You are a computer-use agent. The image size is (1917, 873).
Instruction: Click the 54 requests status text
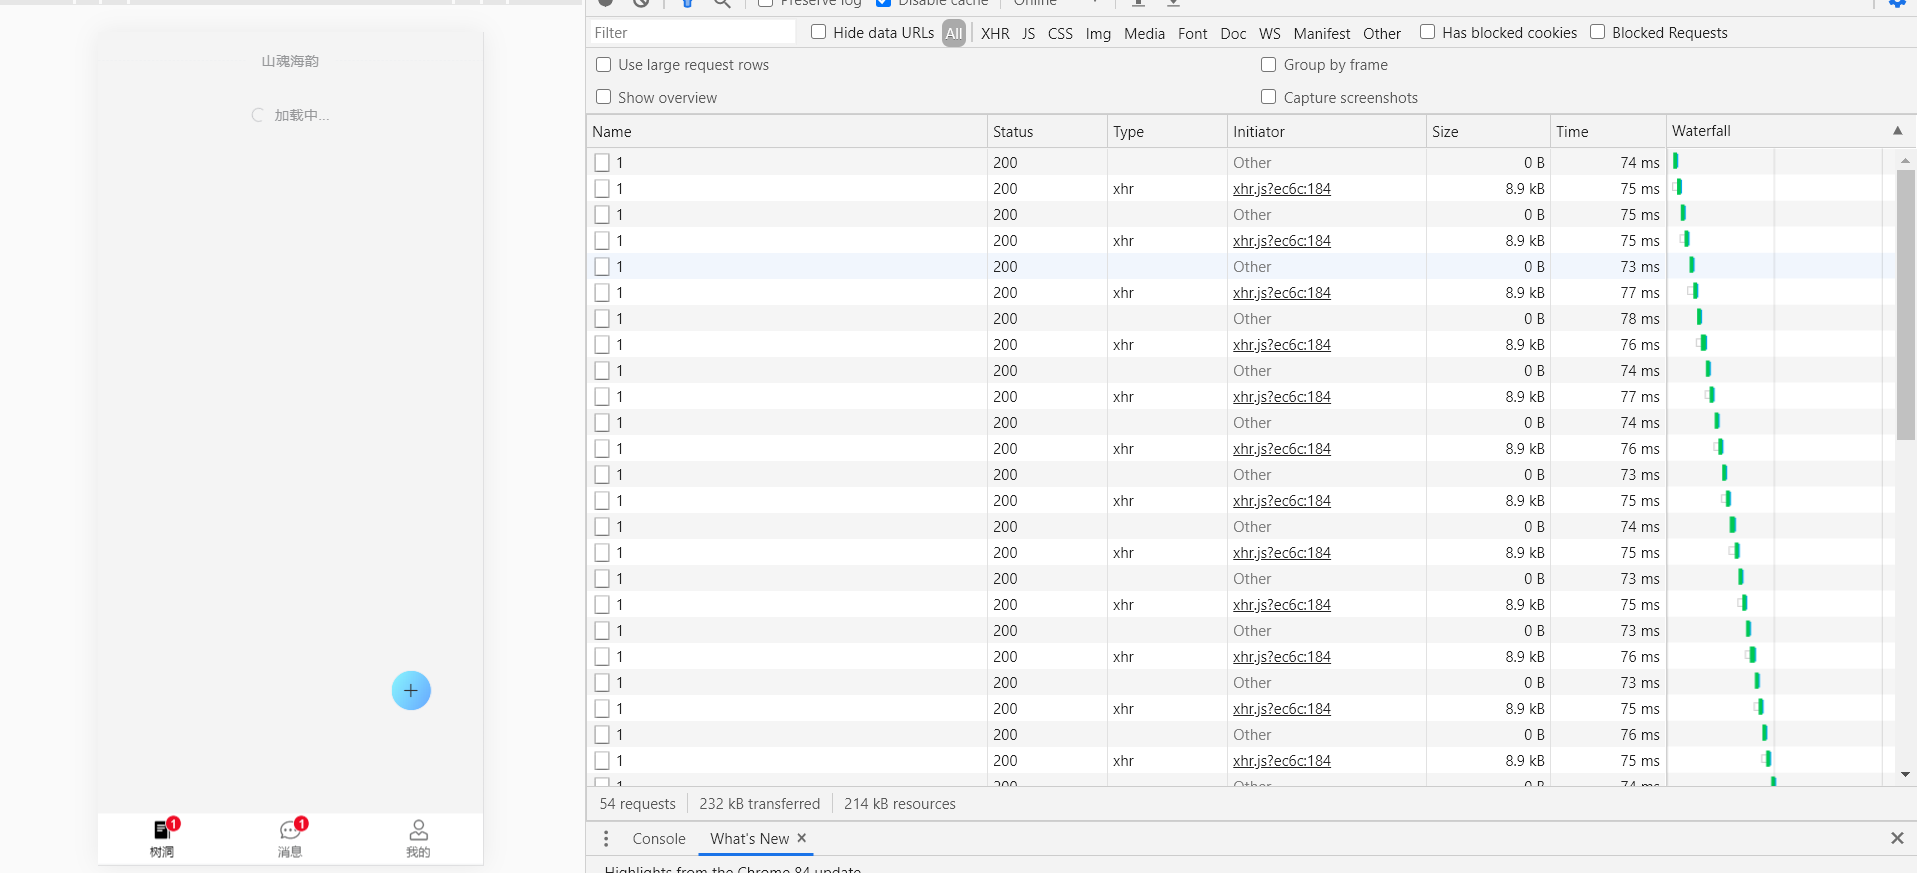point(637,804)
